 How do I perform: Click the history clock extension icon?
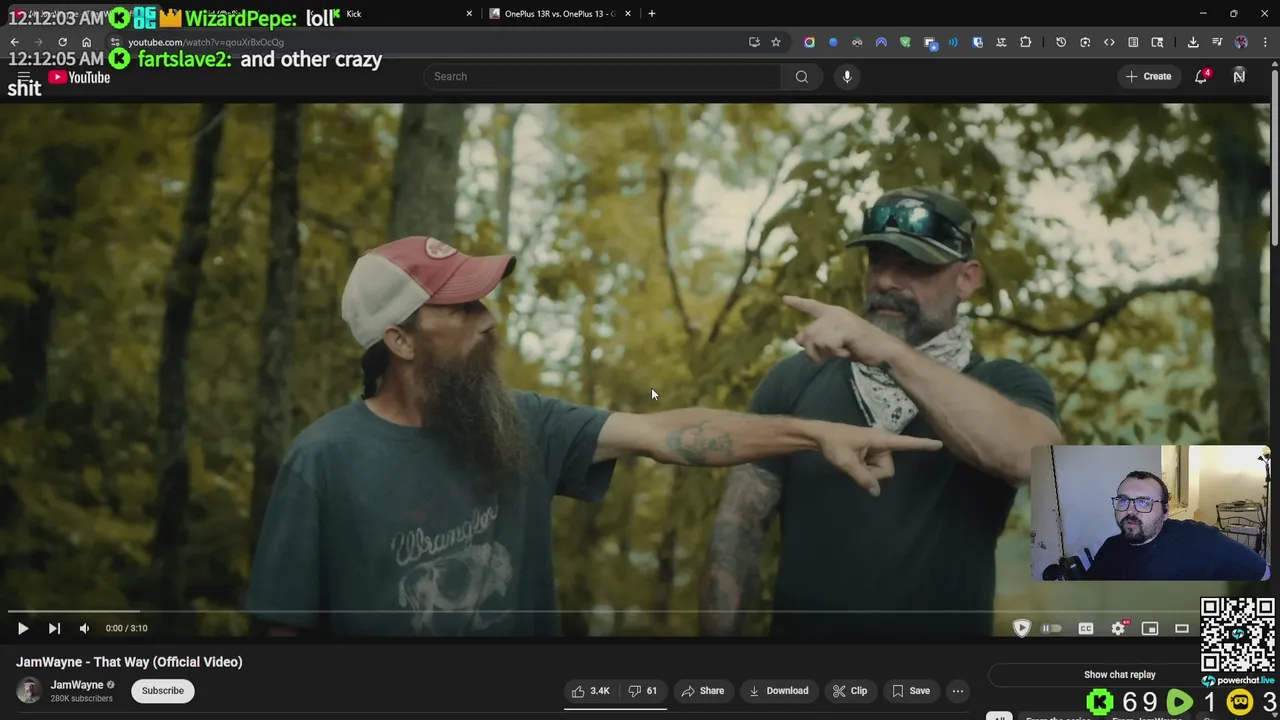point(1061,42)
